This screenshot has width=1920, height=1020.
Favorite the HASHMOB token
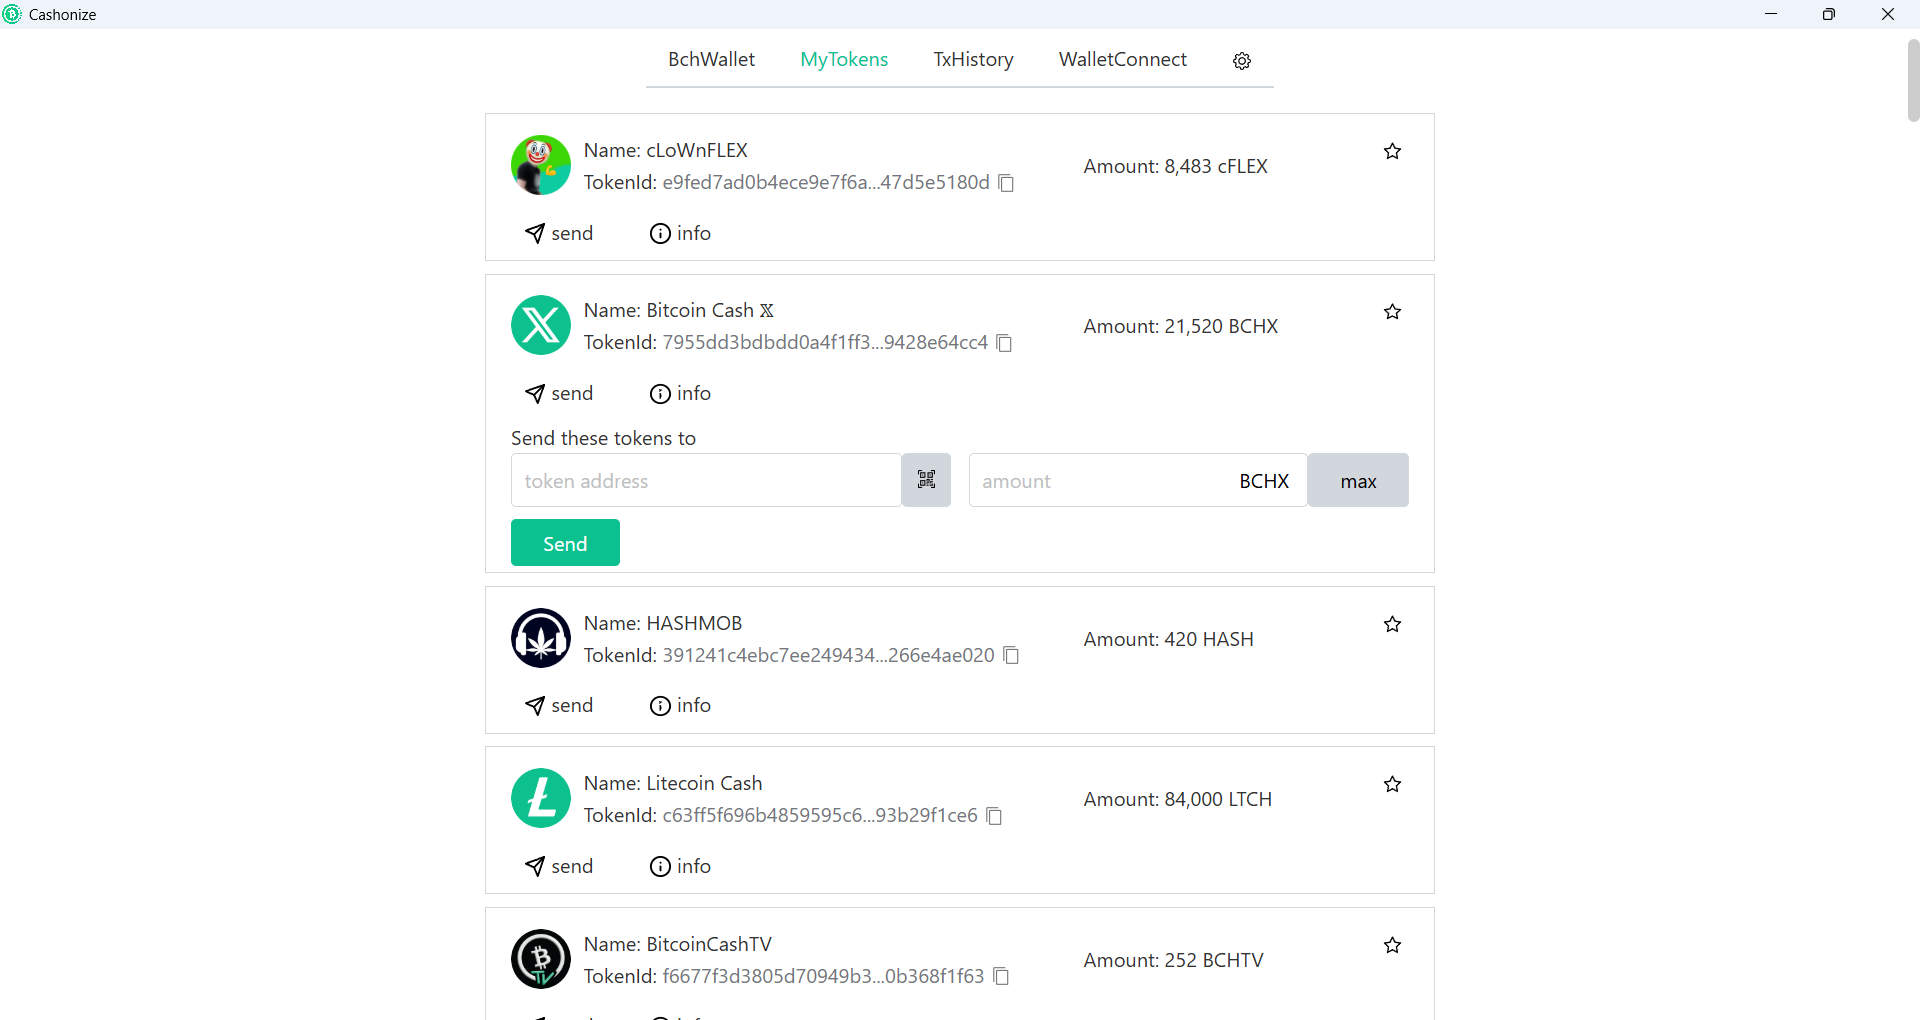(1392, 624)
